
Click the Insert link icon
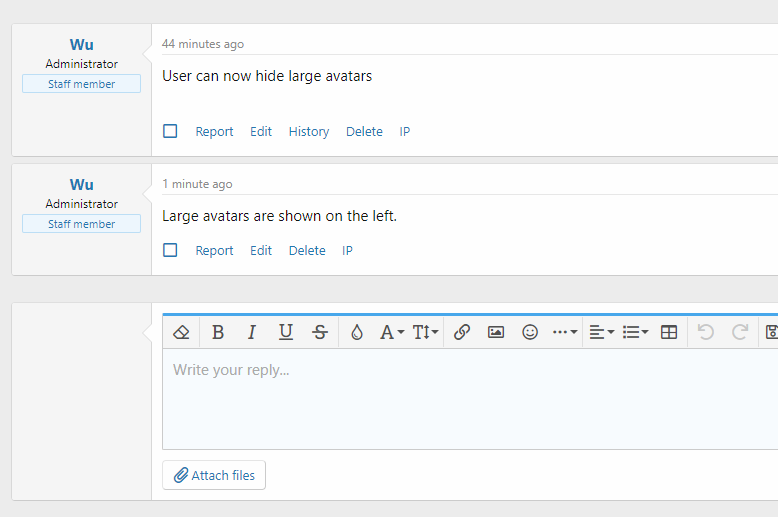click(462, 332)
